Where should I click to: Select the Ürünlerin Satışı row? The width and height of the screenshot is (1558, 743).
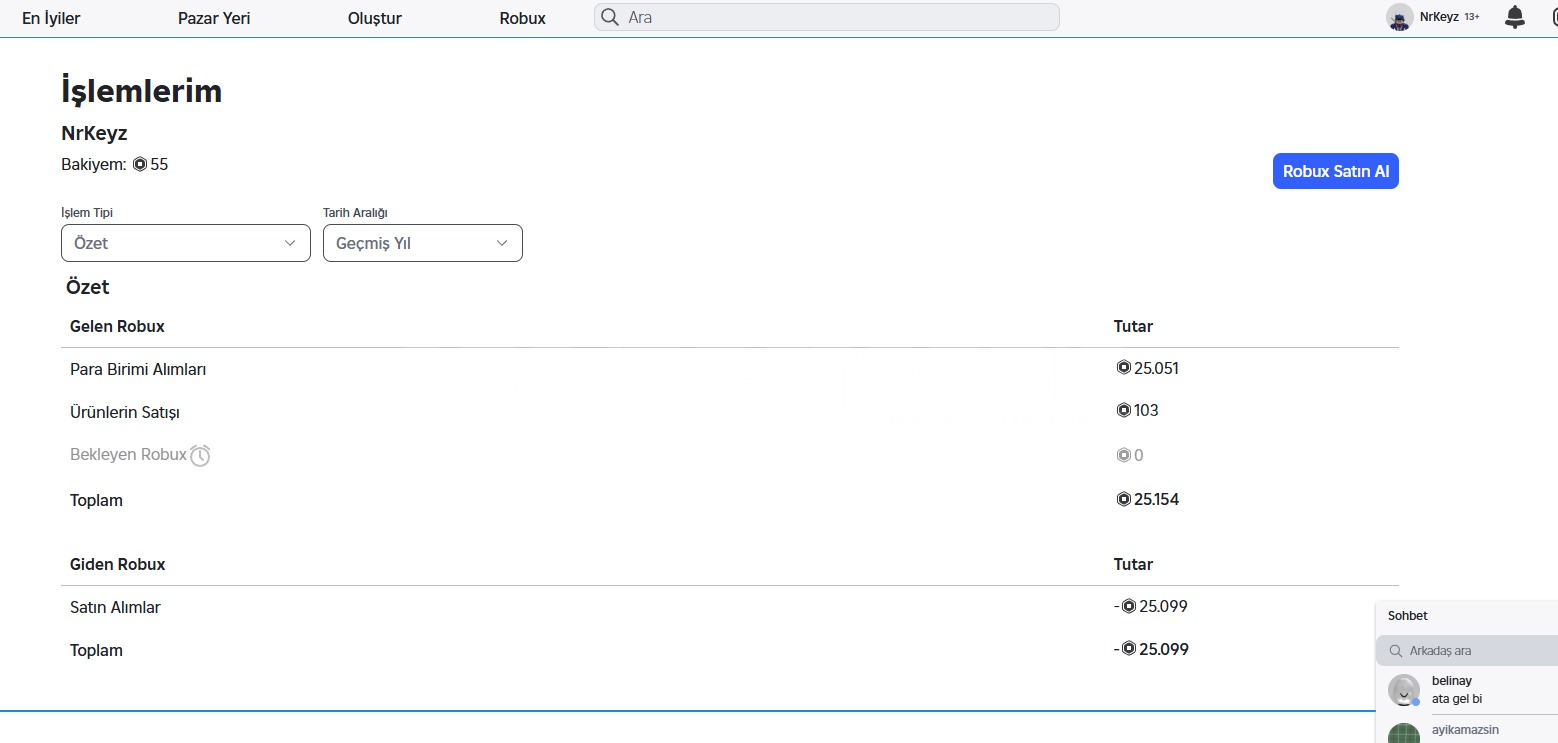point(730,412)
